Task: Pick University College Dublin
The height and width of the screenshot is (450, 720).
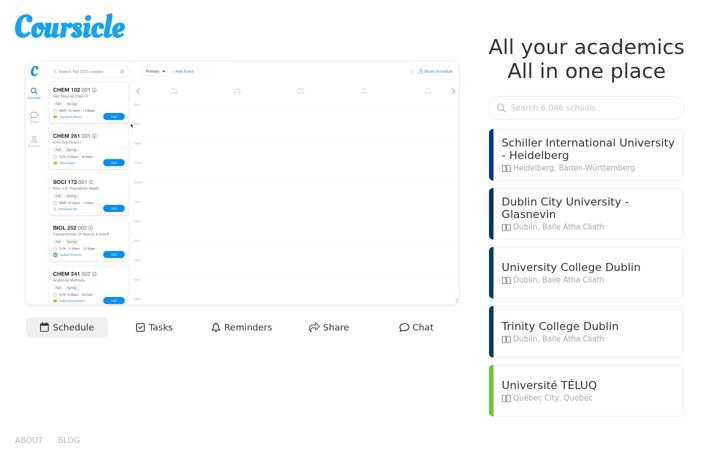Action: [x=586, y=273]
